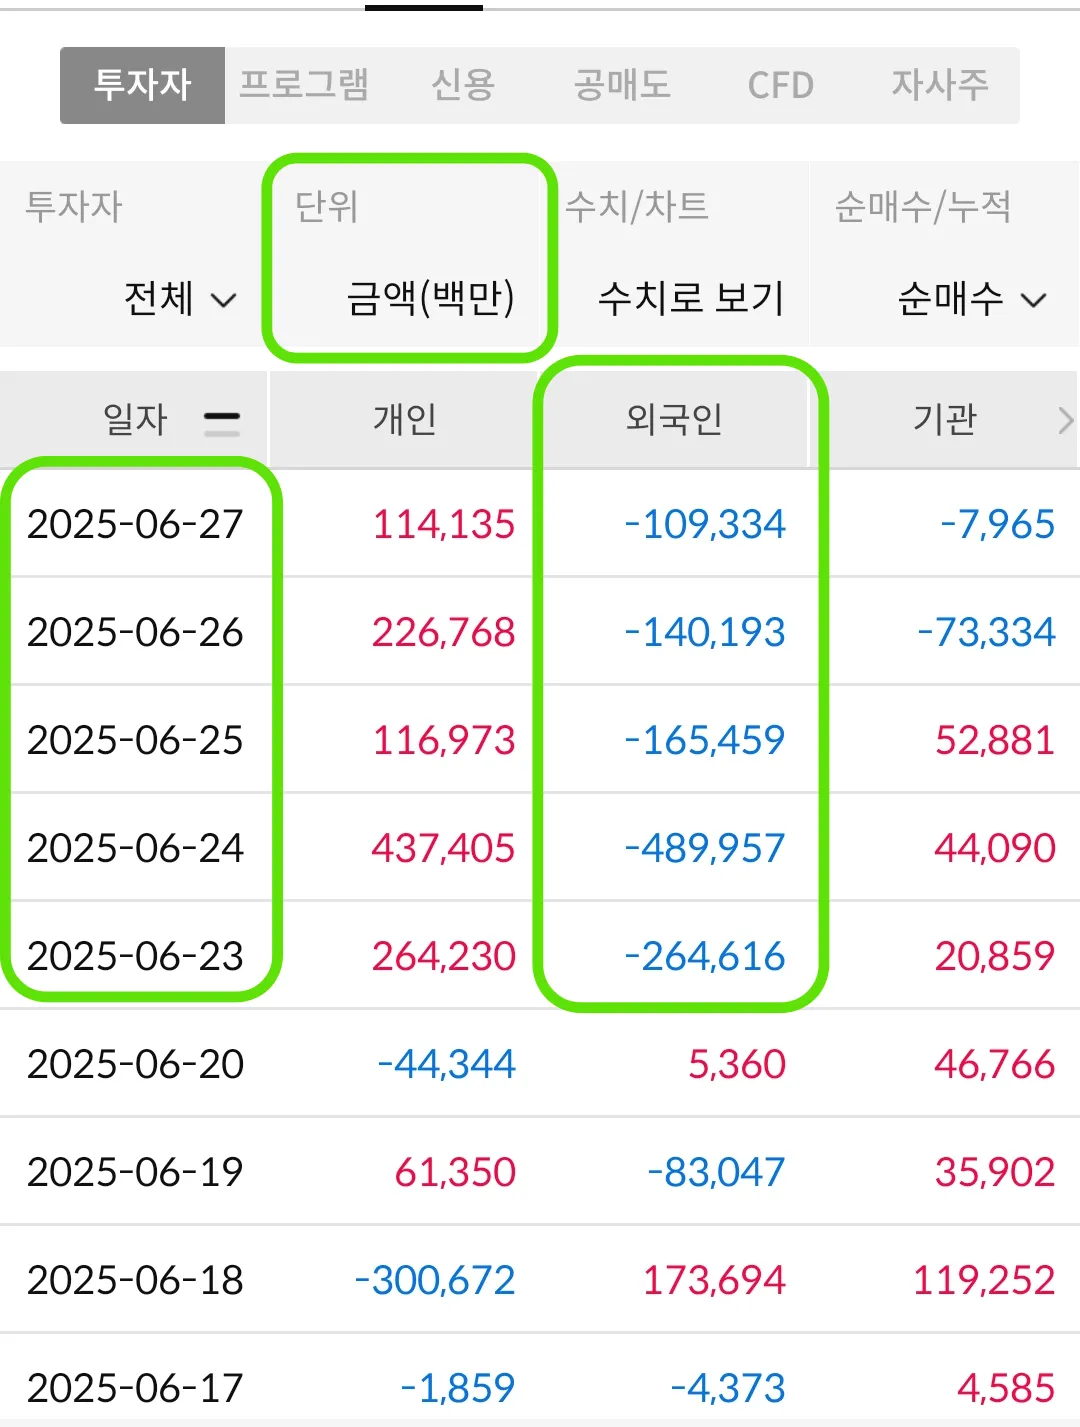Select the 신용 tab
1080x1427 pixels.
(463, 86)
